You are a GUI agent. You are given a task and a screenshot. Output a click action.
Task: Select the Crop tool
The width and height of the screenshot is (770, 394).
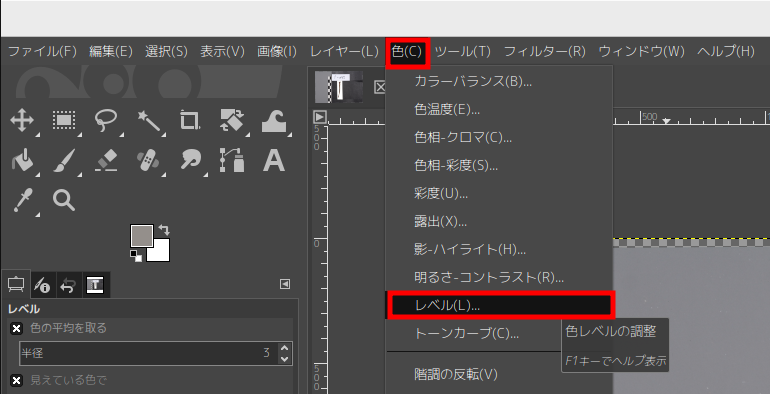click(190, 120)
